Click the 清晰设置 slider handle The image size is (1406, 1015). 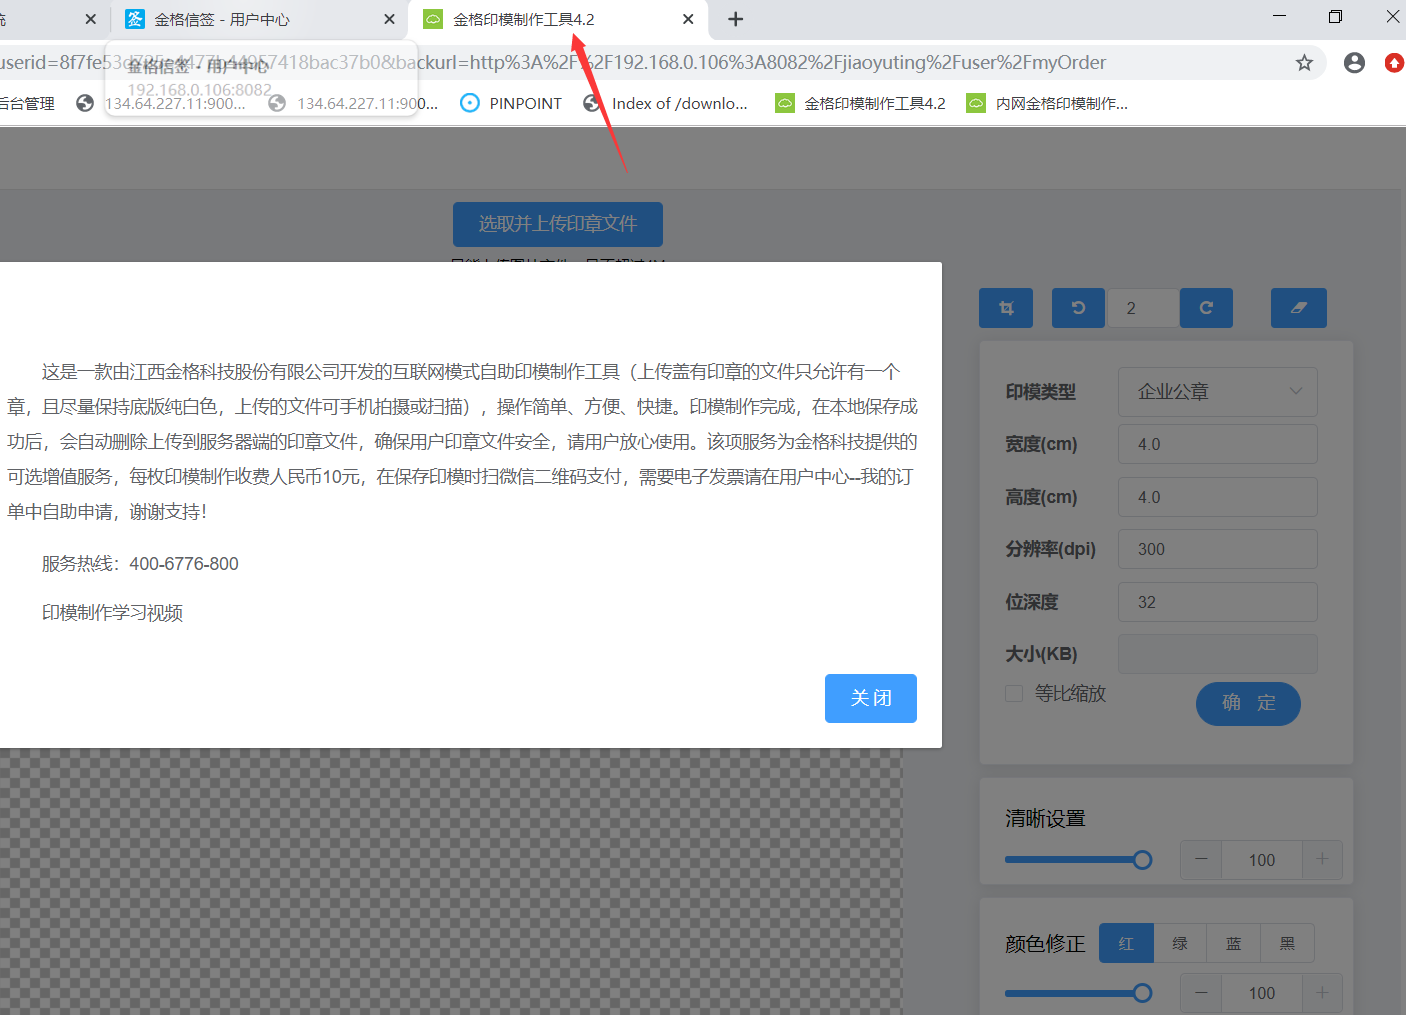(x=1142, y=860)
